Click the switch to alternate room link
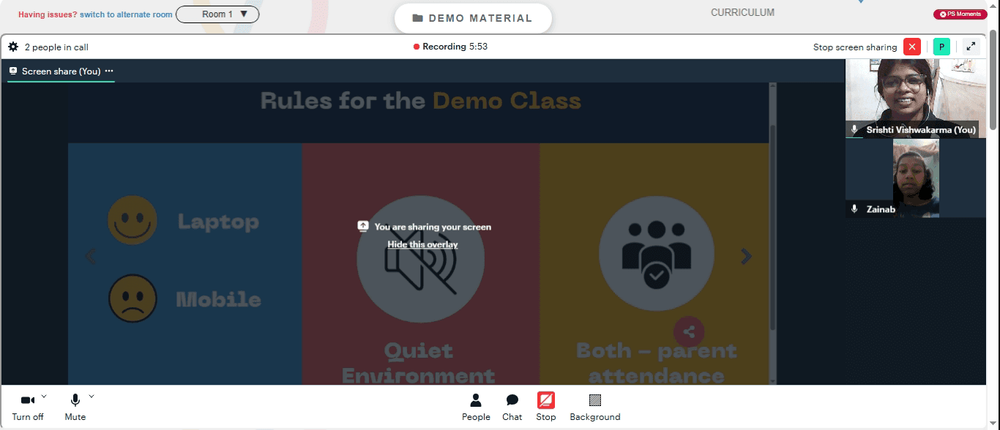 tap(126, 14)
